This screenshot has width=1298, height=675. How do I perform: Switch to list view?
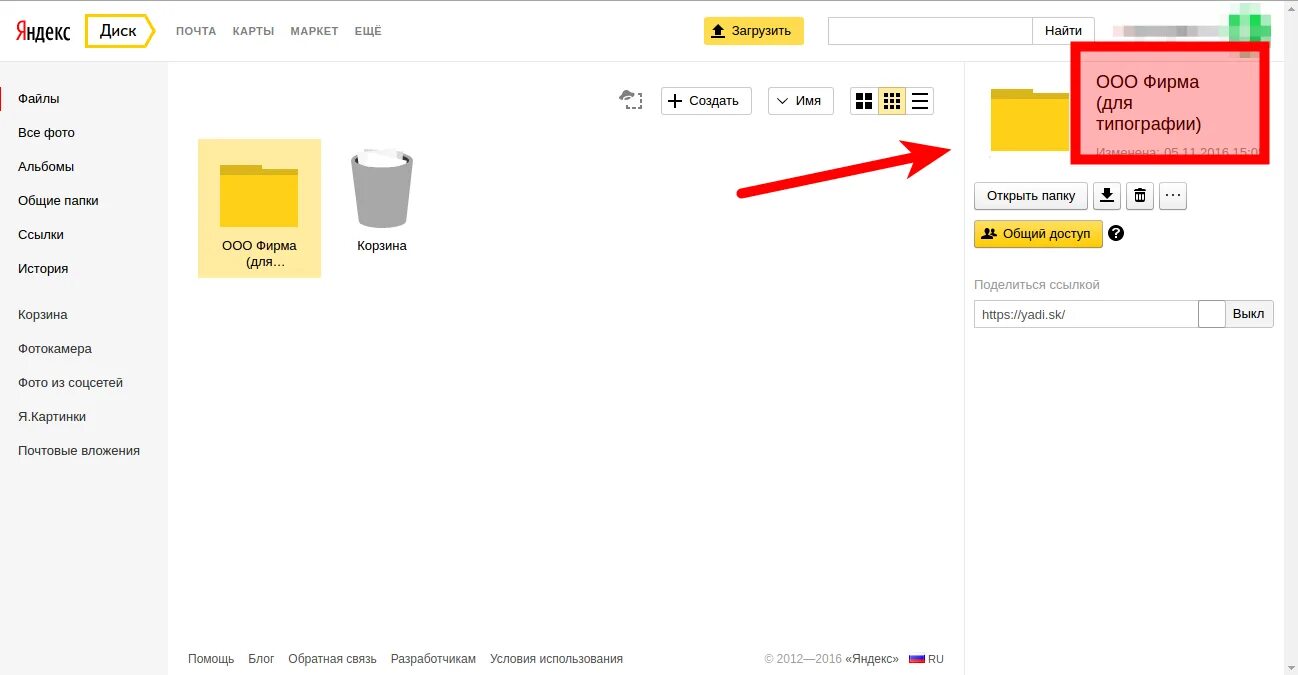920,101
